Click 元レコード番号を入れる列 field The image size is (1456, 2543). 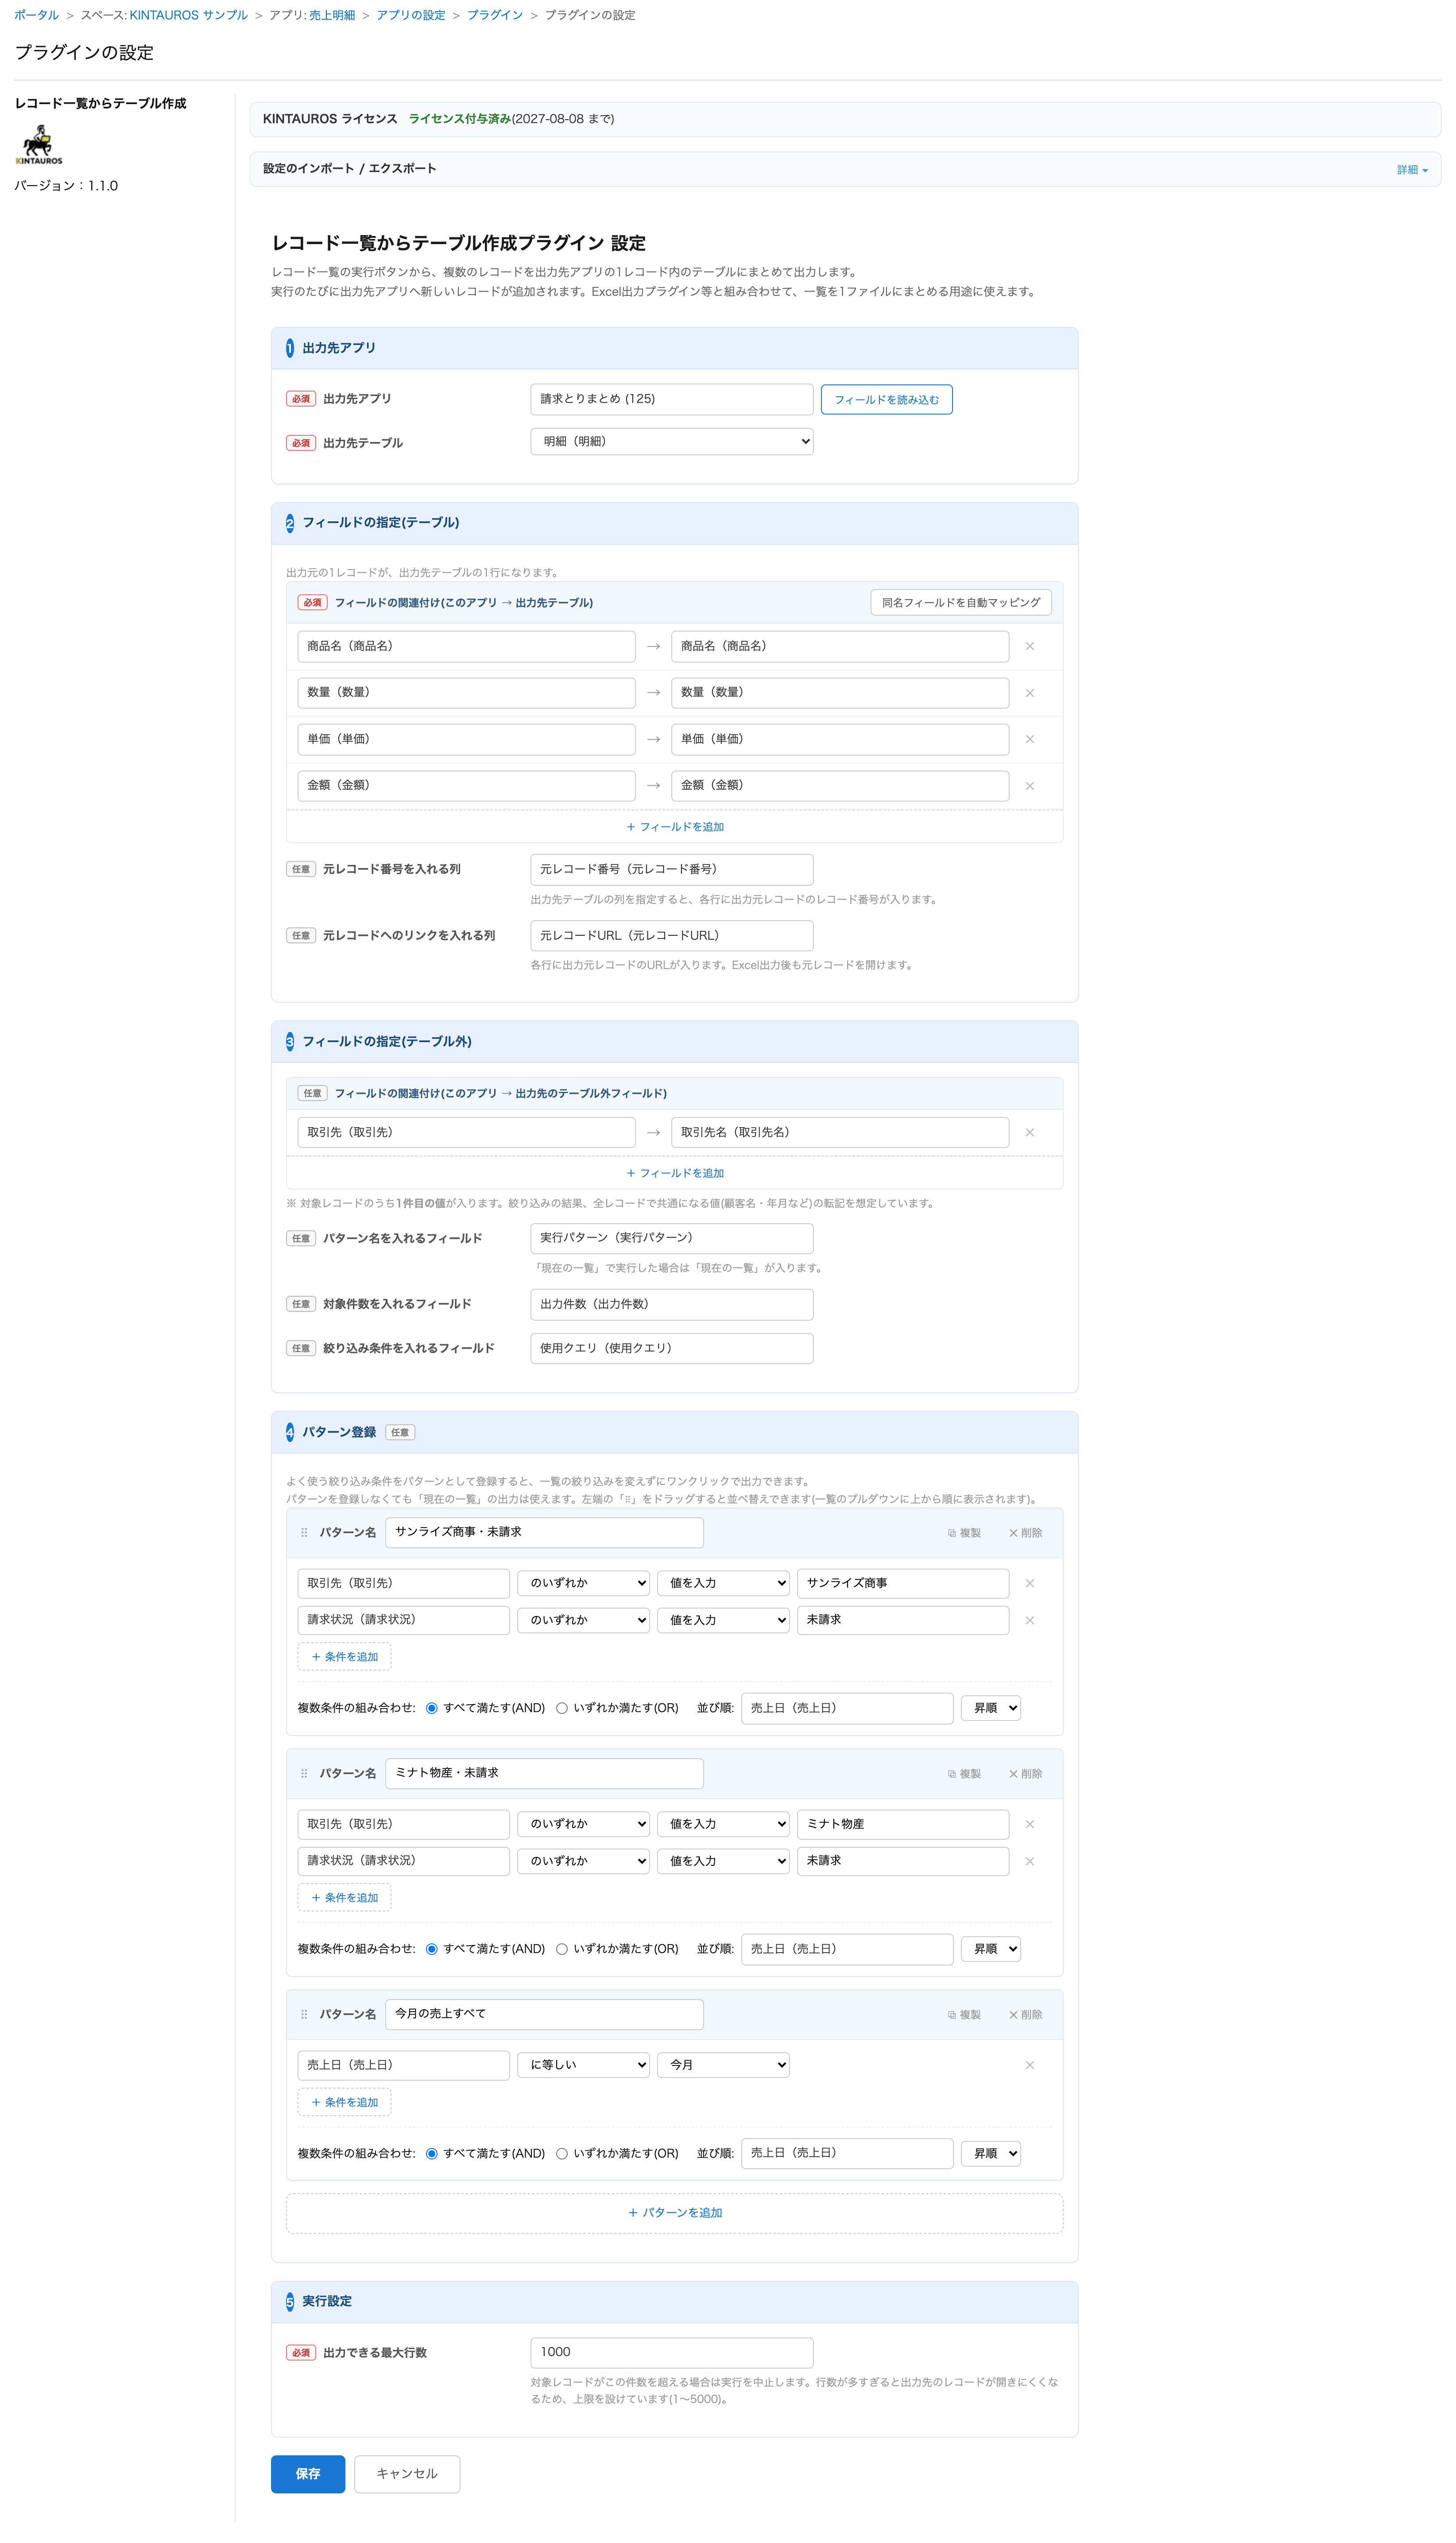point(672,870)
